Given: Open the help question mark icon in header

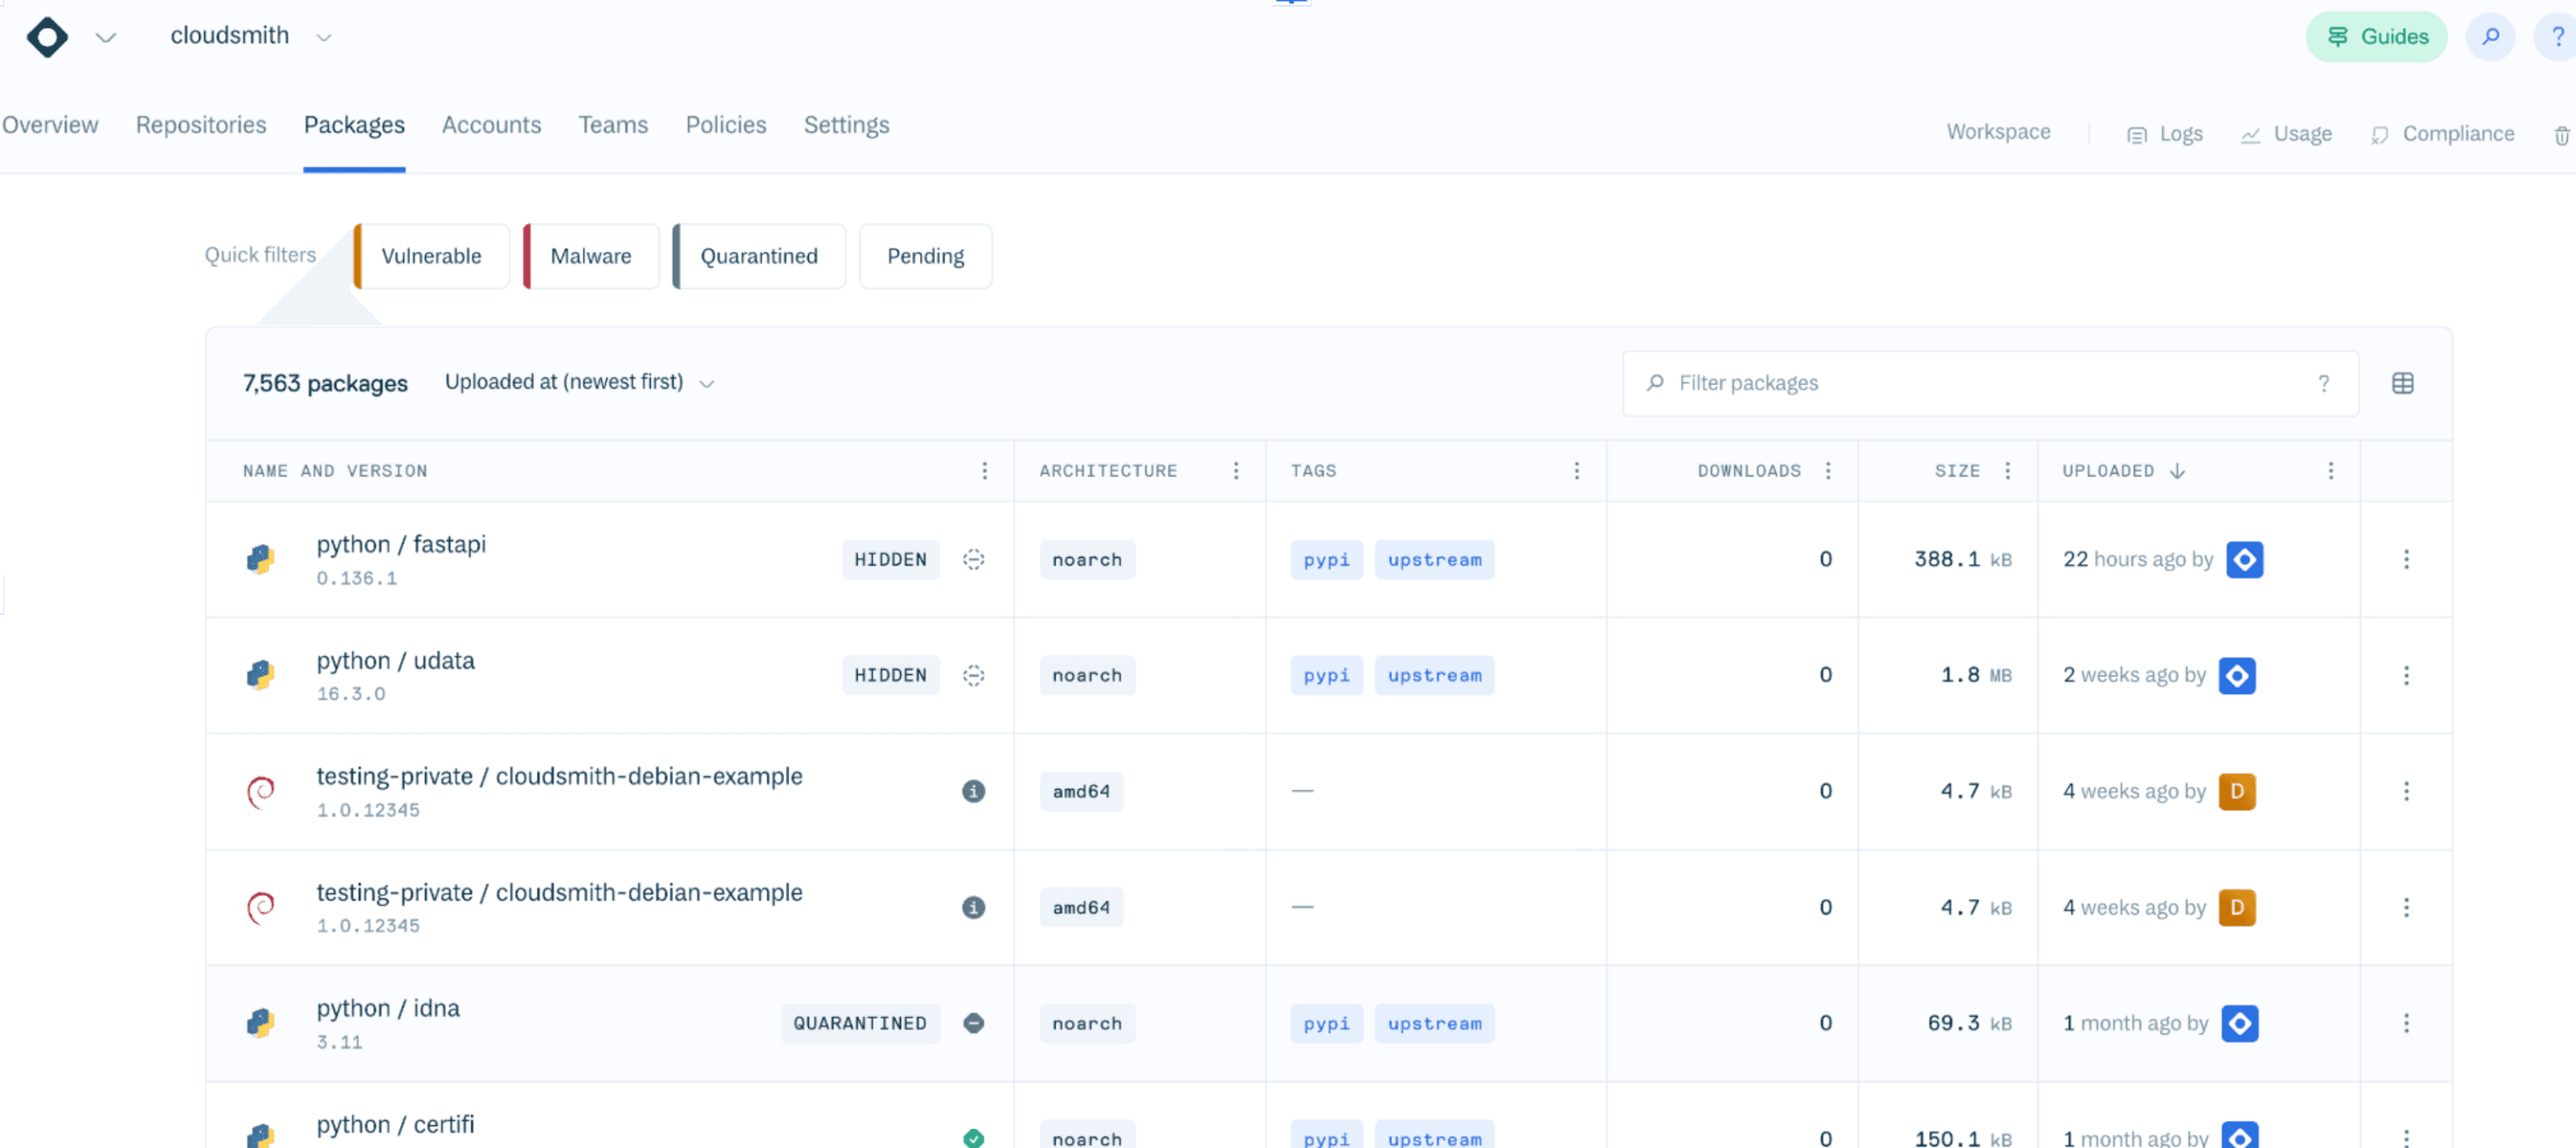Looking at the screenshot, I should point(2556,37).
